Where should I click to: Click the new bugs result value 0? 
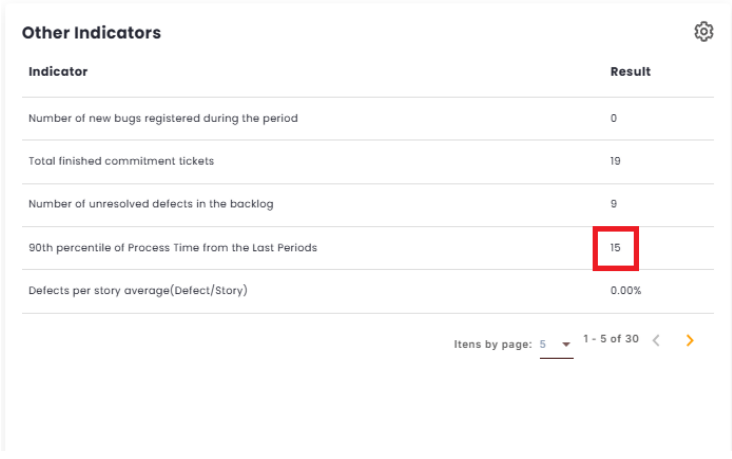point(614,118)
